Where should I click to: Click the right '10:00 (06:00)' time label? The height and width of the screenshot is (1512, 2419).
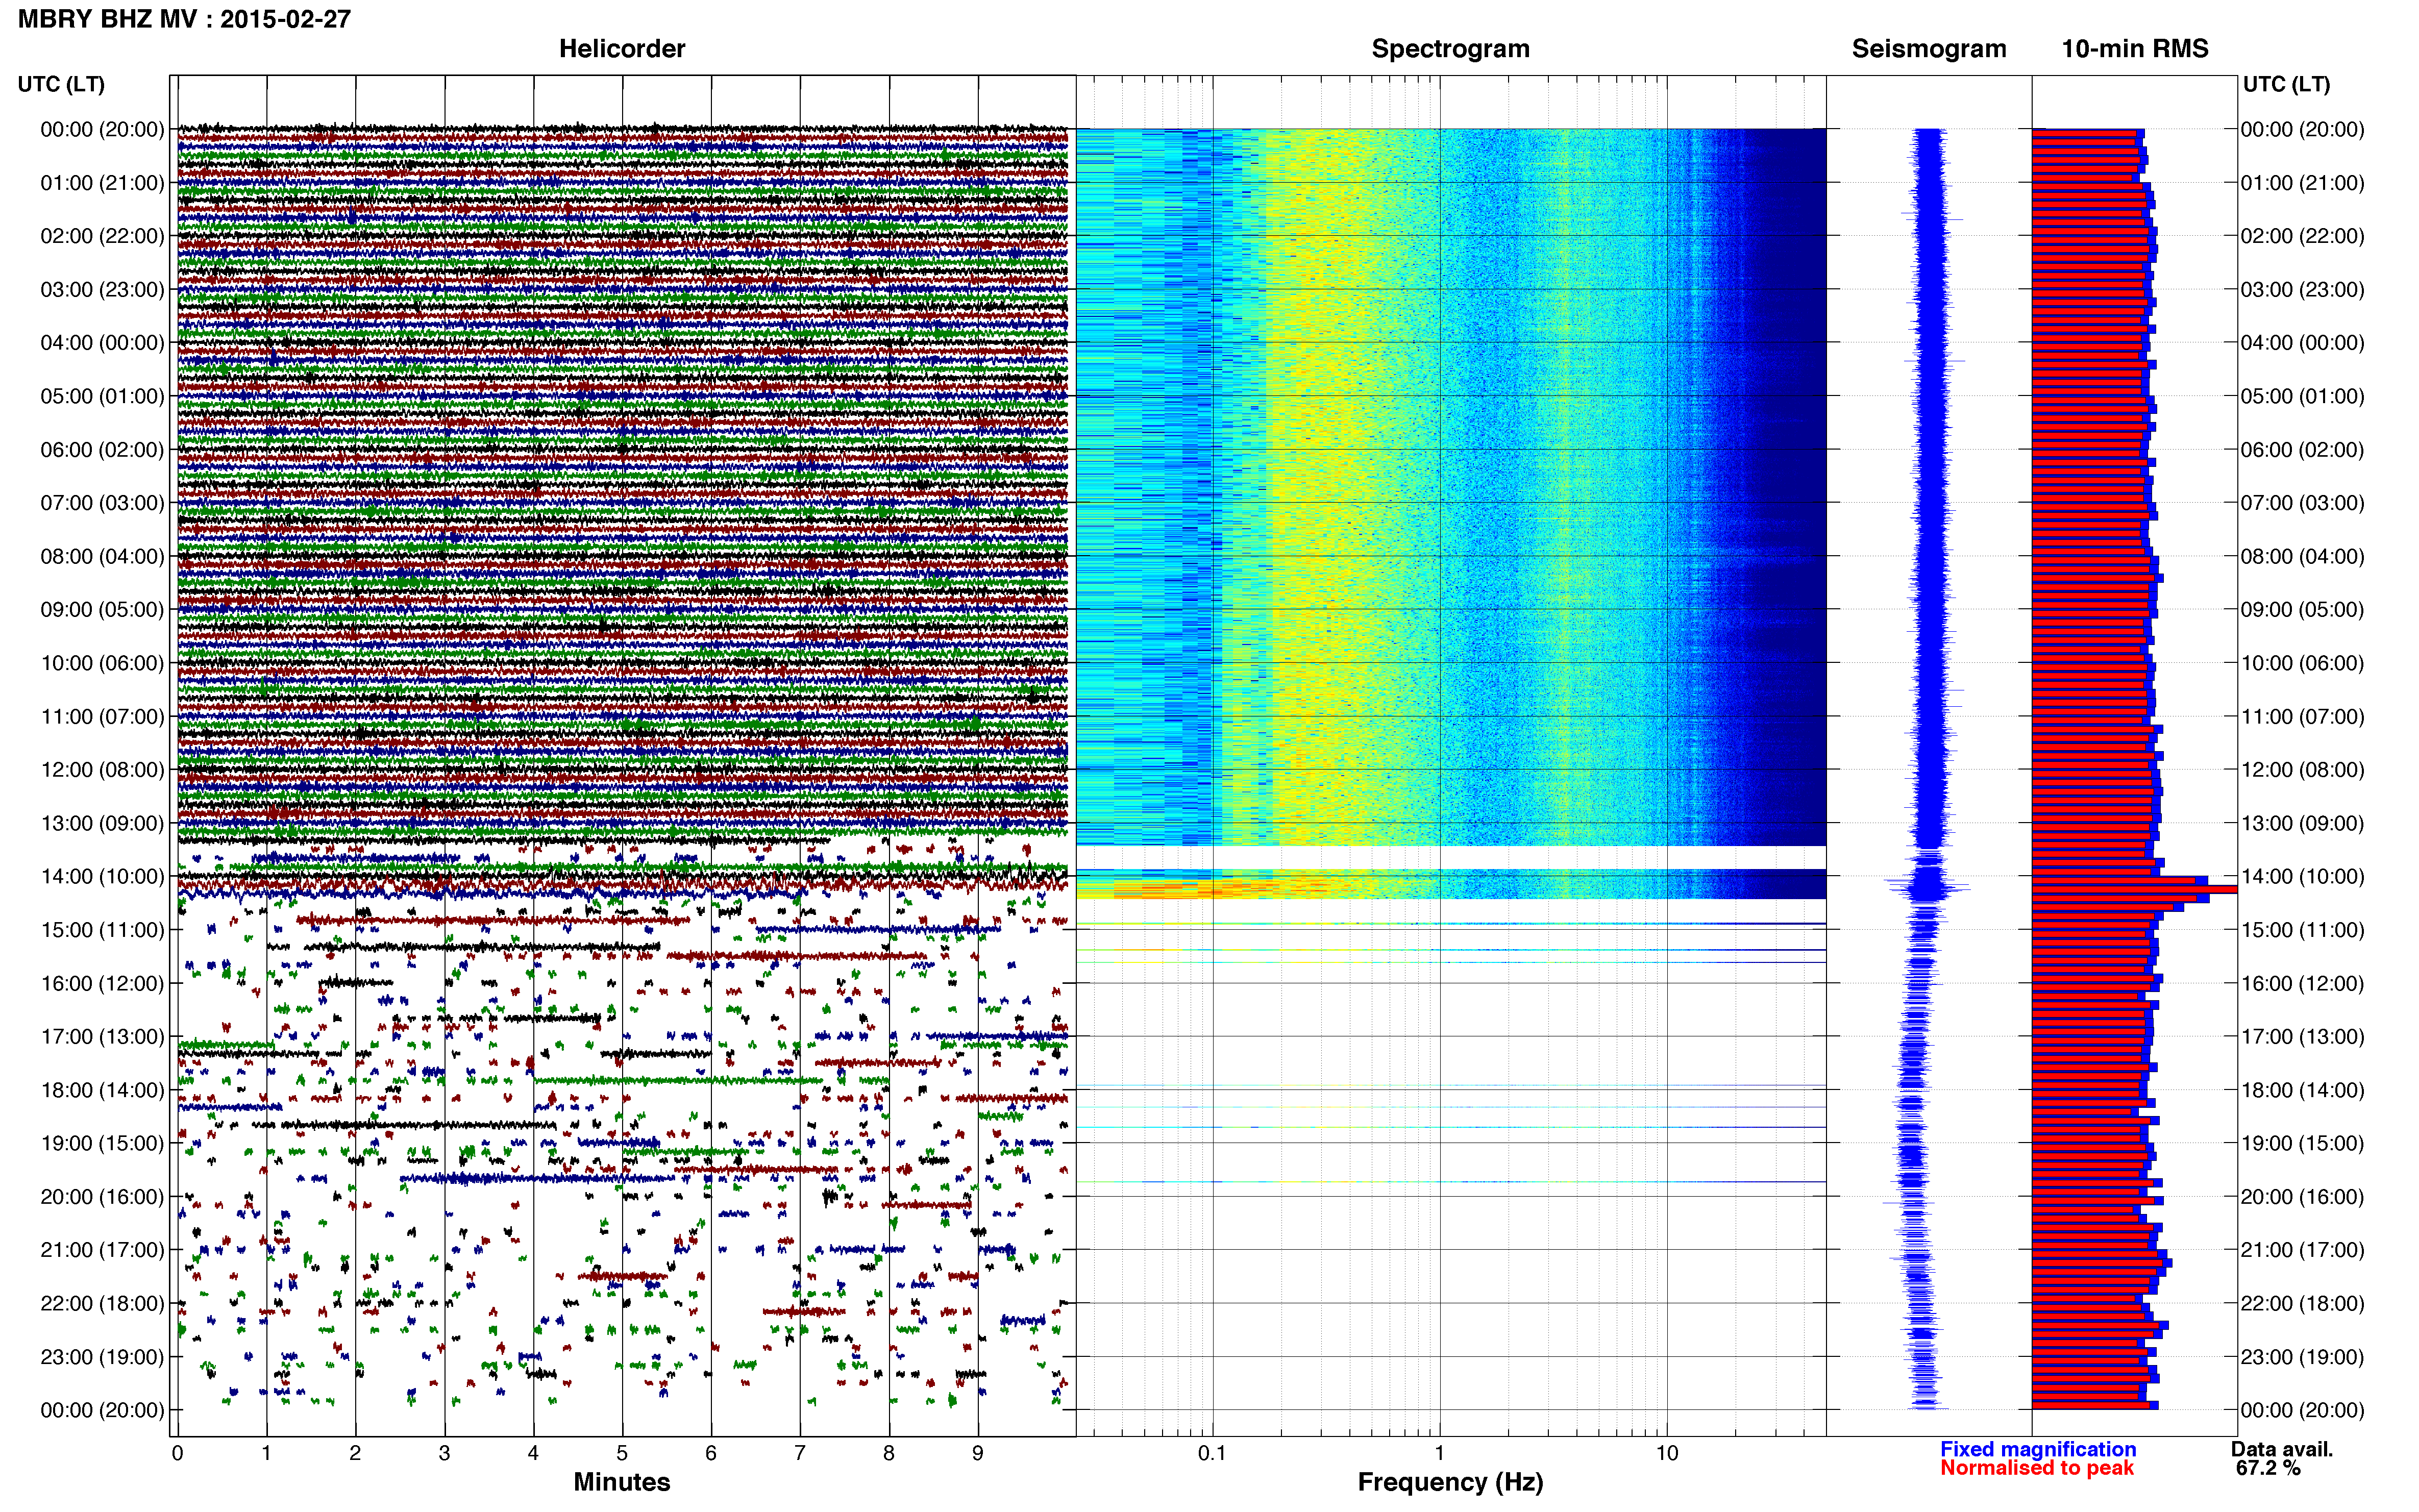(2302, 663)
